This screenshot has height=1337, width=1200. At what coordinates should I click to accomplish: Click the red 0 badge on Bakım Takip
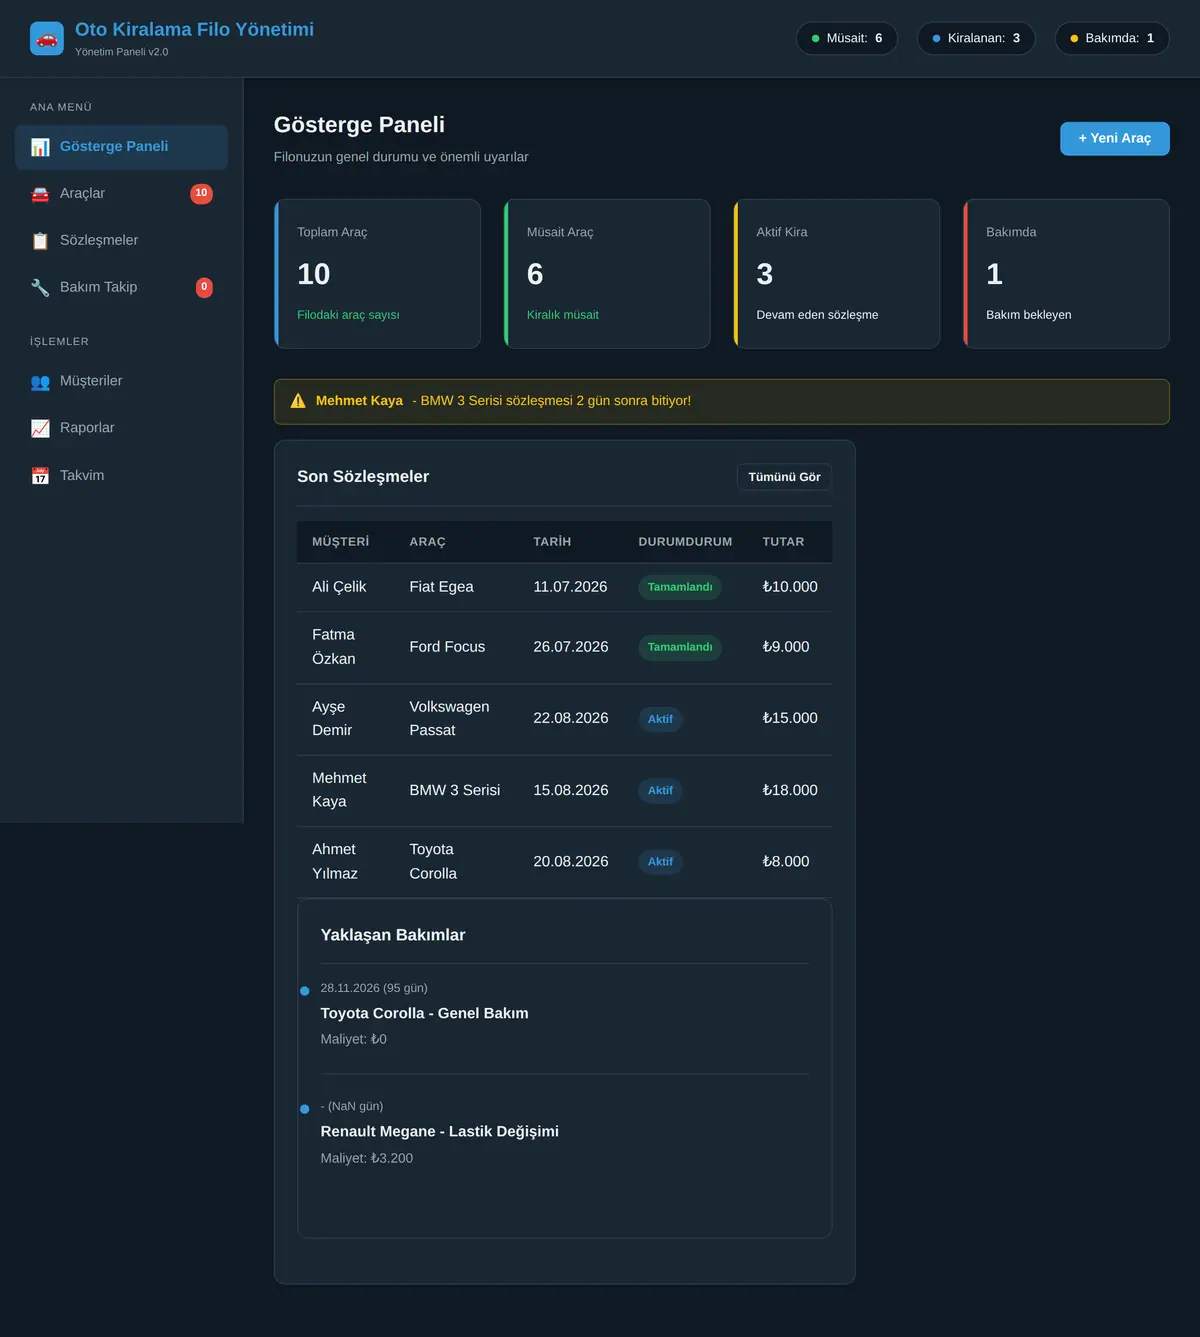tap(204, 287)
